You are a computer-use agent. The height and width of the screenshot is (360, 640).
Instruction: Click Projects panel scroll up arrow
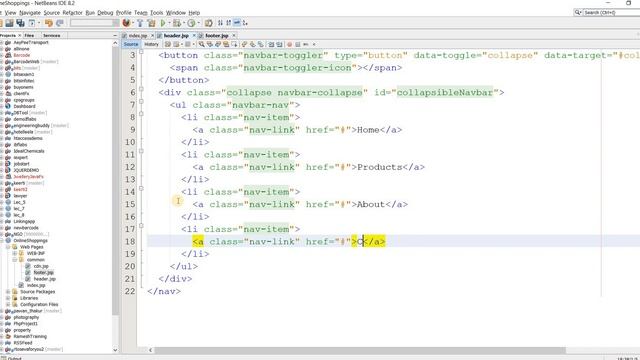[x=115, y=43]
